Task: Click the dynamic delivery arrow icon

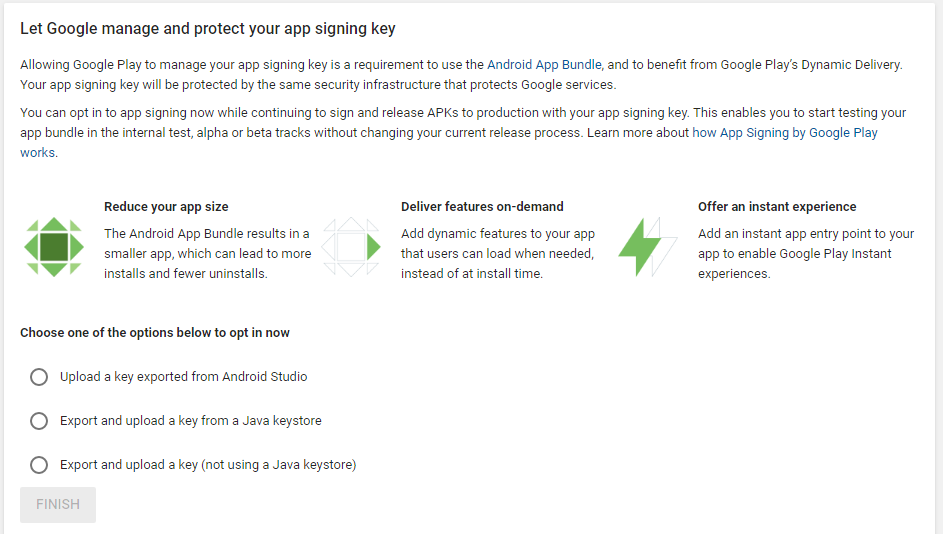Action: [x=351, y=247]
